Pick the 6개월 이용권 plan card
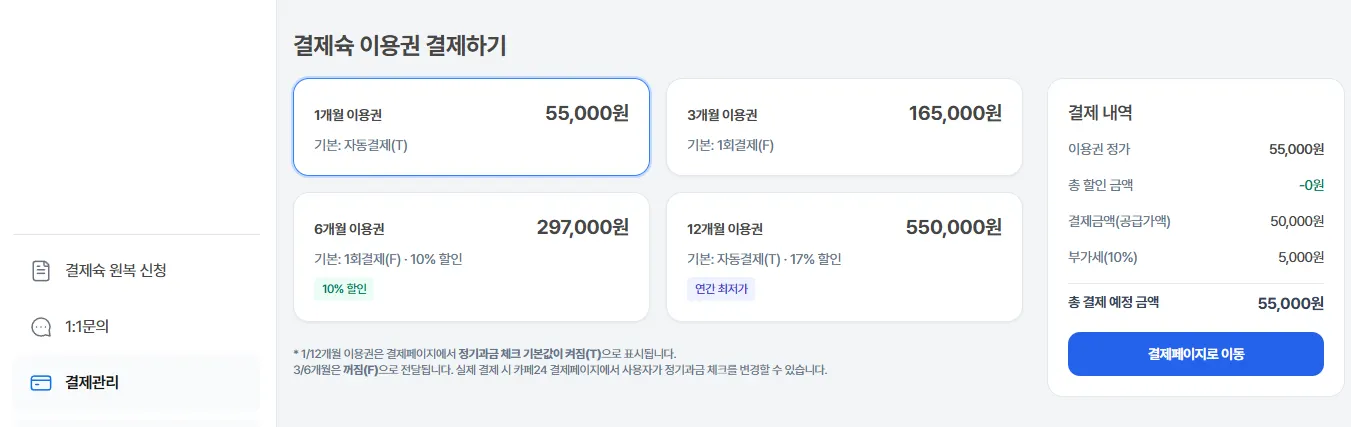Screen dimensions: 1351x427 [471, 257]
